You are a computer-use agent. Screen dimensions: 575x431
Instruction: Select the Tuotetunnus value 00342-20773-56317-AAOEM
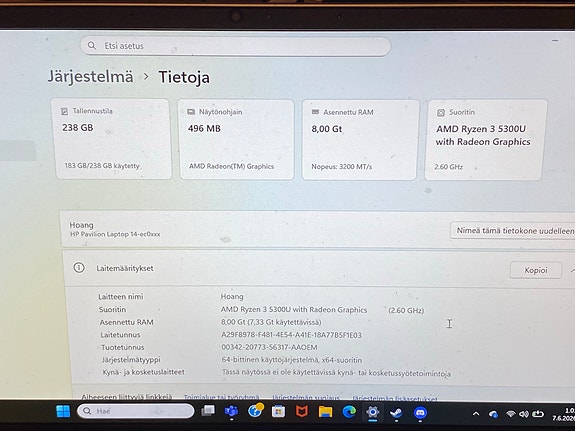click(270, 347)
